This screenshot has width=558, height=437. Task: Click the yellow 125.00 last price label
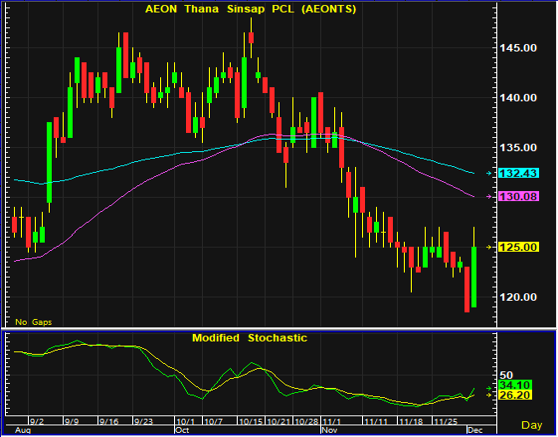click(518, 247)
